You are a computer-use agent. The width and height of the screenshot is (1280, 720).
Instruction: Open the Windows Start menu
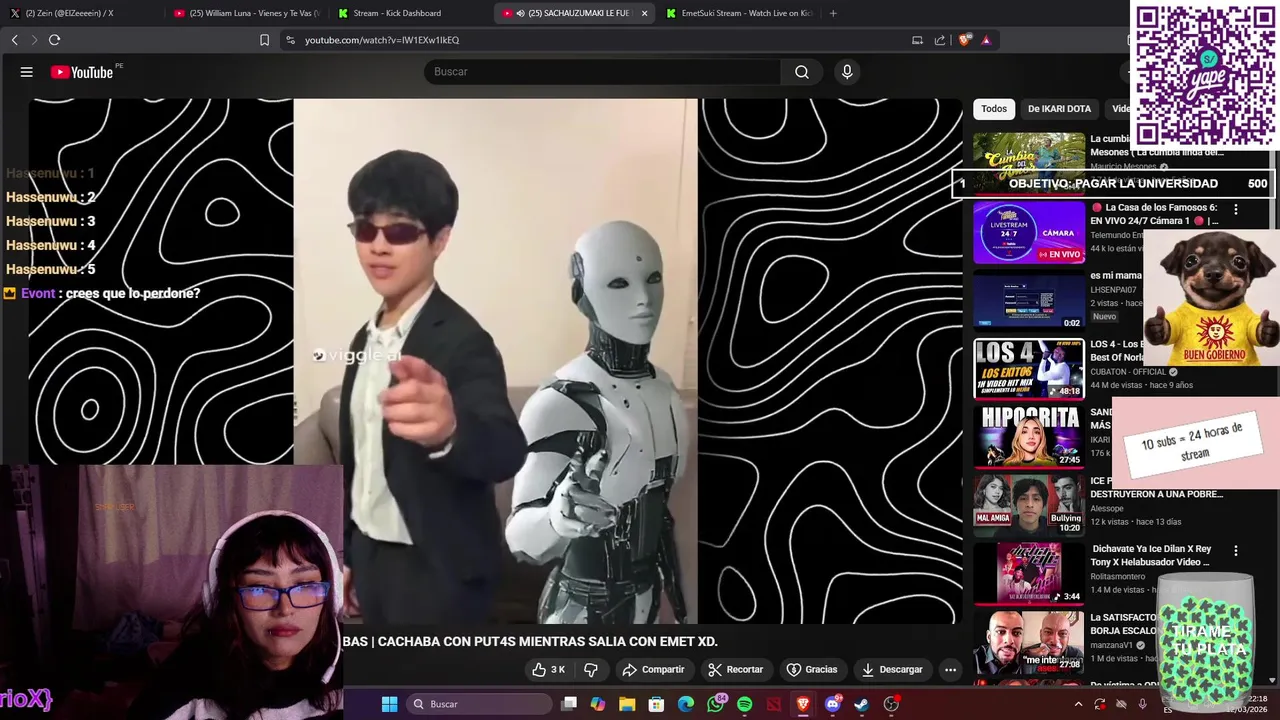pyautogui.click(x=389, y=704)
